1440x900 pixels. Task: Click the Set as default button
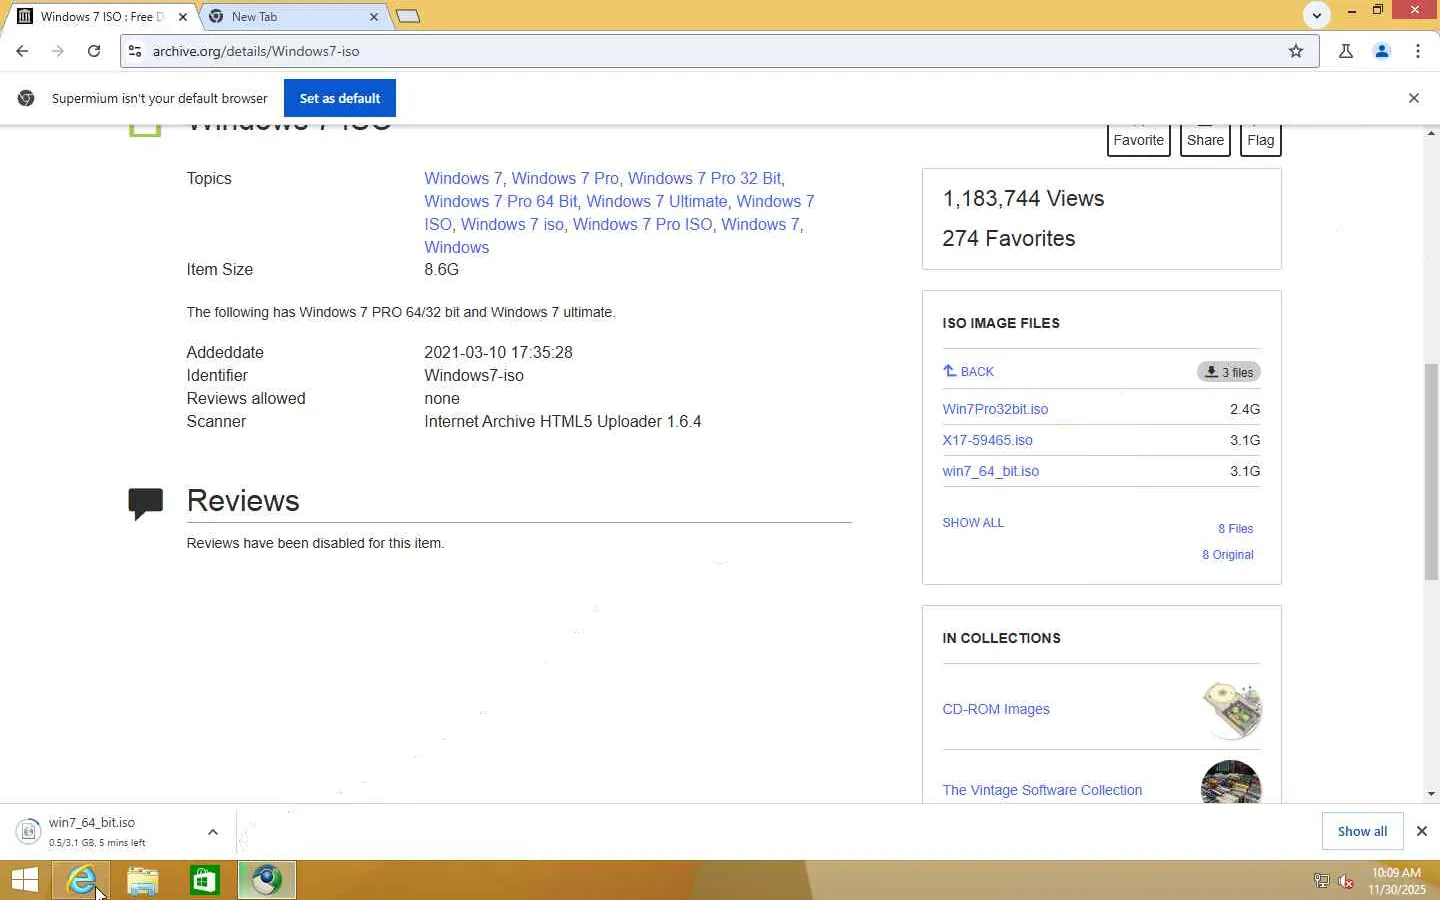point(340,98)
